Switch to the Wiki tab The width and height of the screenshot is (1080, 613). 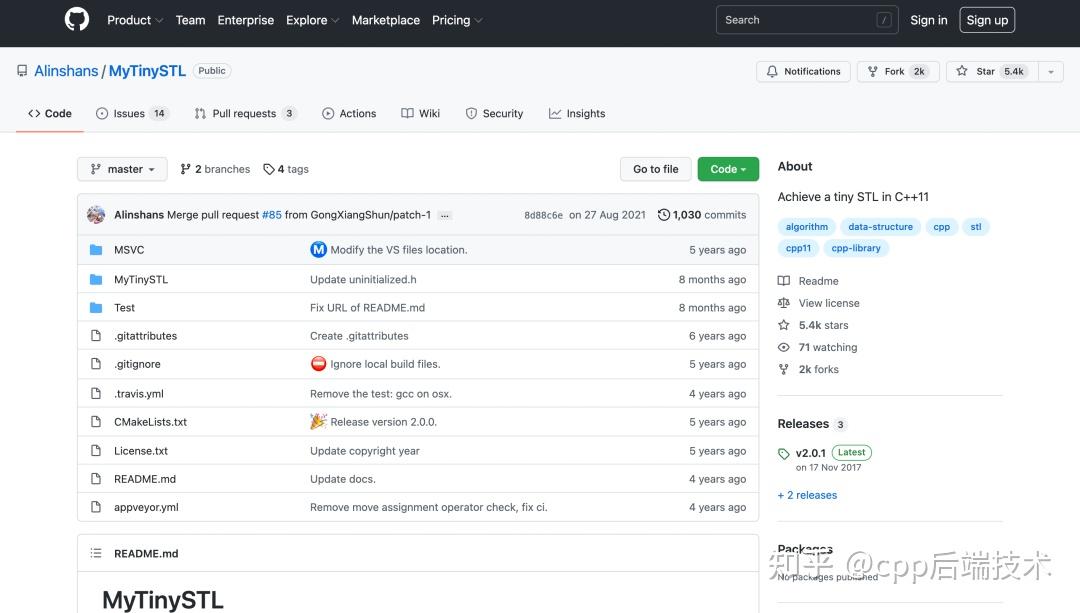point(421,114)
